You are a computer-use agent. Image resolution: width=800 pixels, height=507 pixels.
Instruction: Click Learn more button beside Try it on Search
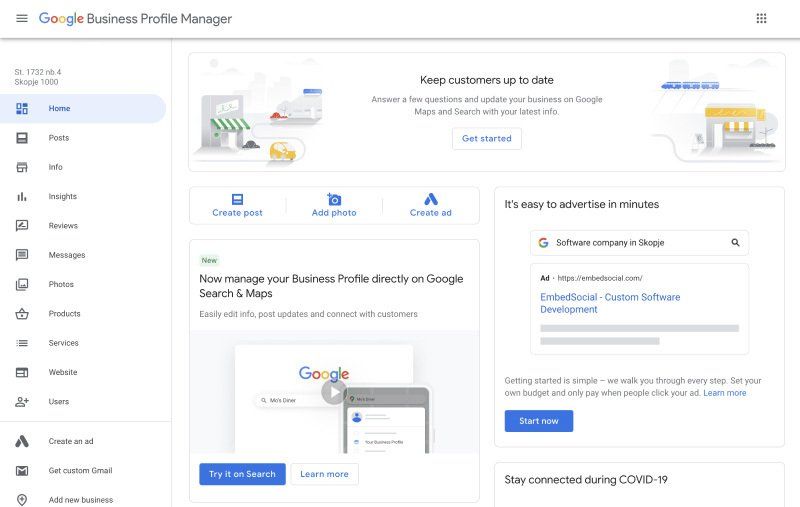click(324, 474)
